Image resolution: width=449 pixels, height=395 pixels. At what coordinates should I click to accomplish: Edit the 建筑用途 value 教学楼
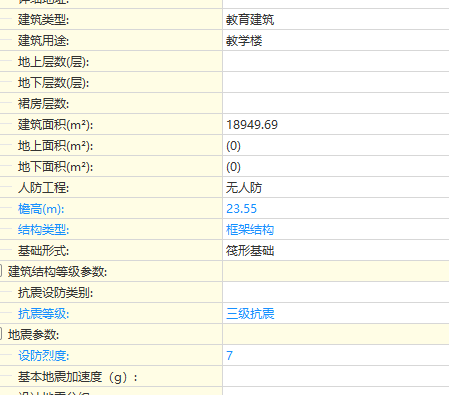[x=336, y=40]
